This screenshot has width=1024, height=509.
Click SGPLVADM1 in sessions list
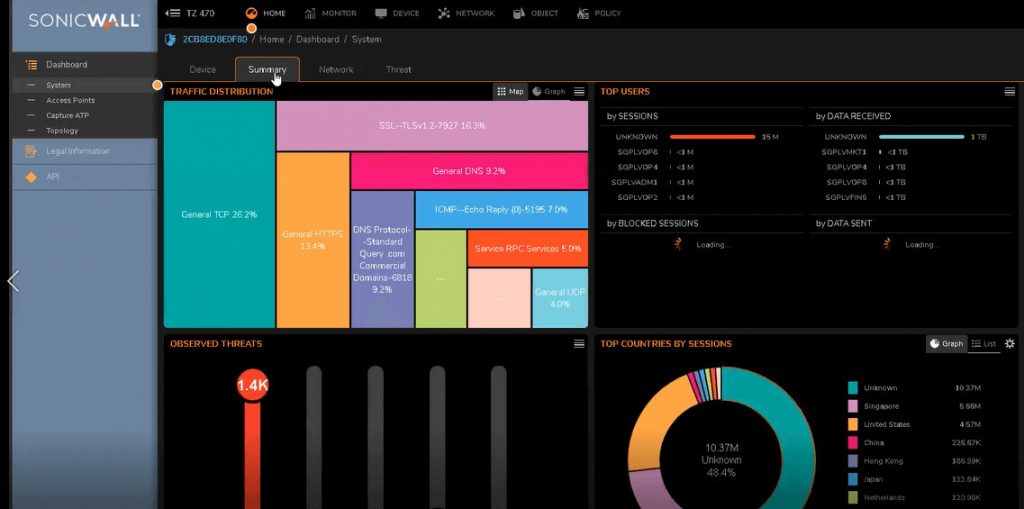[634, 182]
